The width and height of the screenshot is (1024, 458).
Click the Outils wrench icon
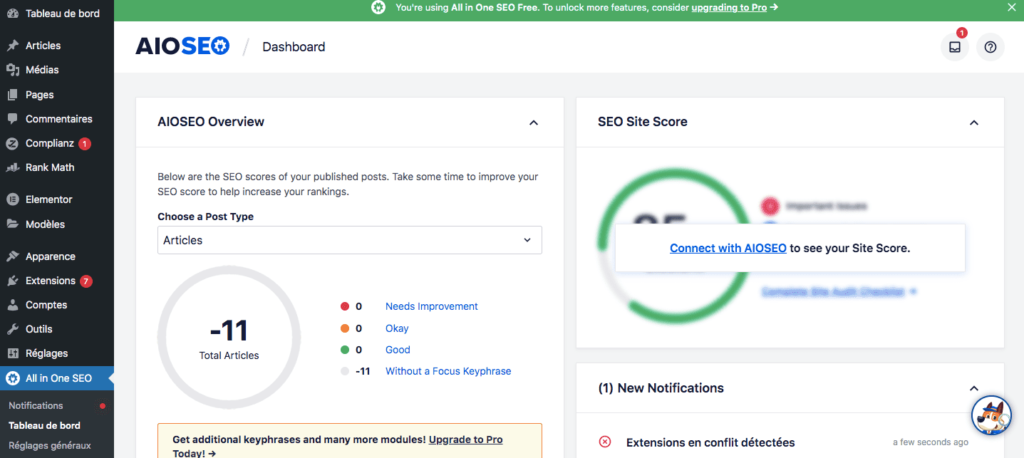pyautogui.click(x=12, y=329)
